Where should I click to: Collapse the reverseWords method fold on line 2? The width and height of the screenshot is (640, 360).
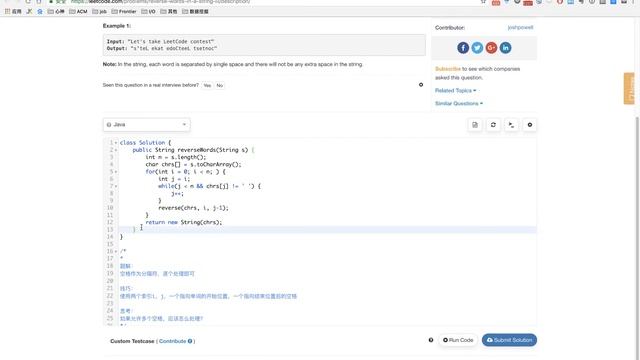coord(116,150)
